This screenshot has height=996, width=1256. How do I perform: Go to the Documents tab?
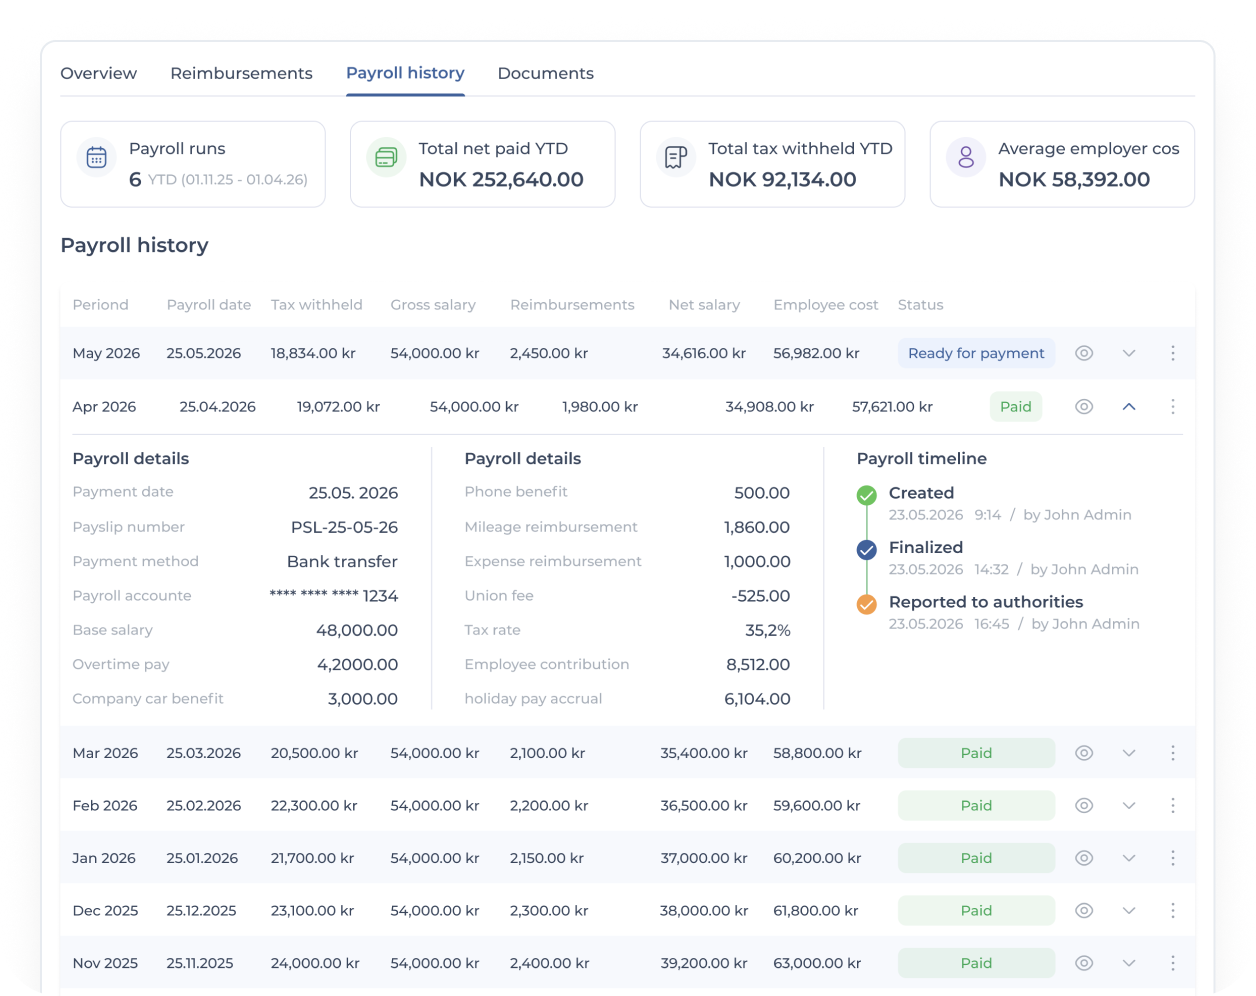[x=546, y=73]
